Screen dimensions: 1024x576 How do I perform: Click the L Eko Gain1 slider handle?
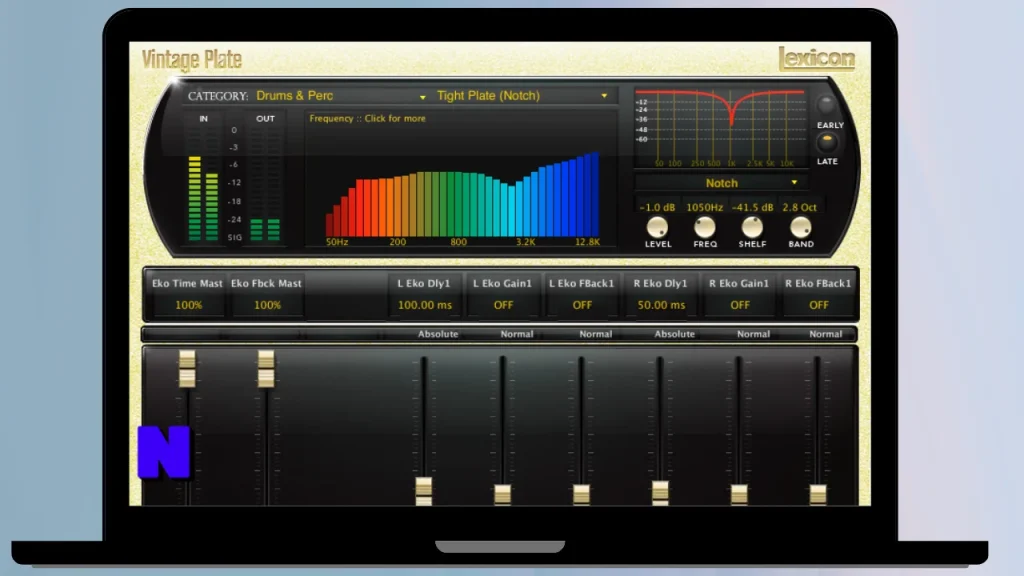[502, 494]
